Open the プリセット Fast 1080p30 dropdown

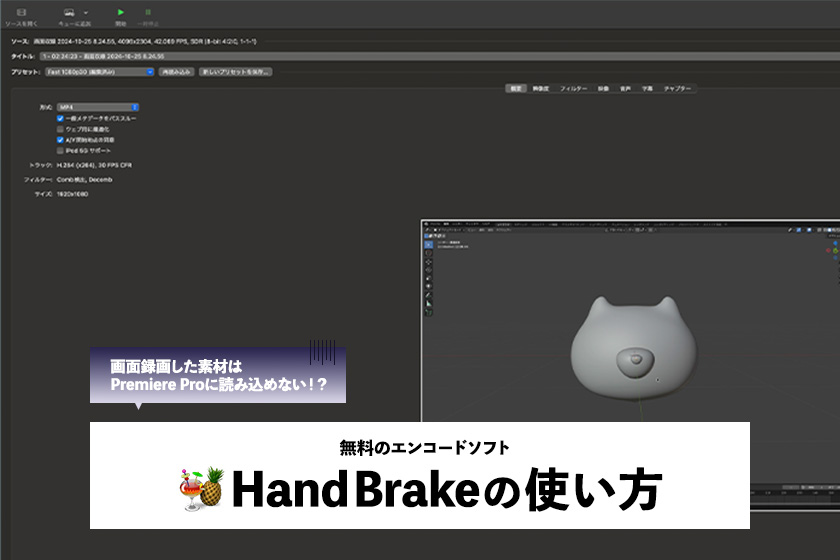pyautogui.click(x=100, y=72)
